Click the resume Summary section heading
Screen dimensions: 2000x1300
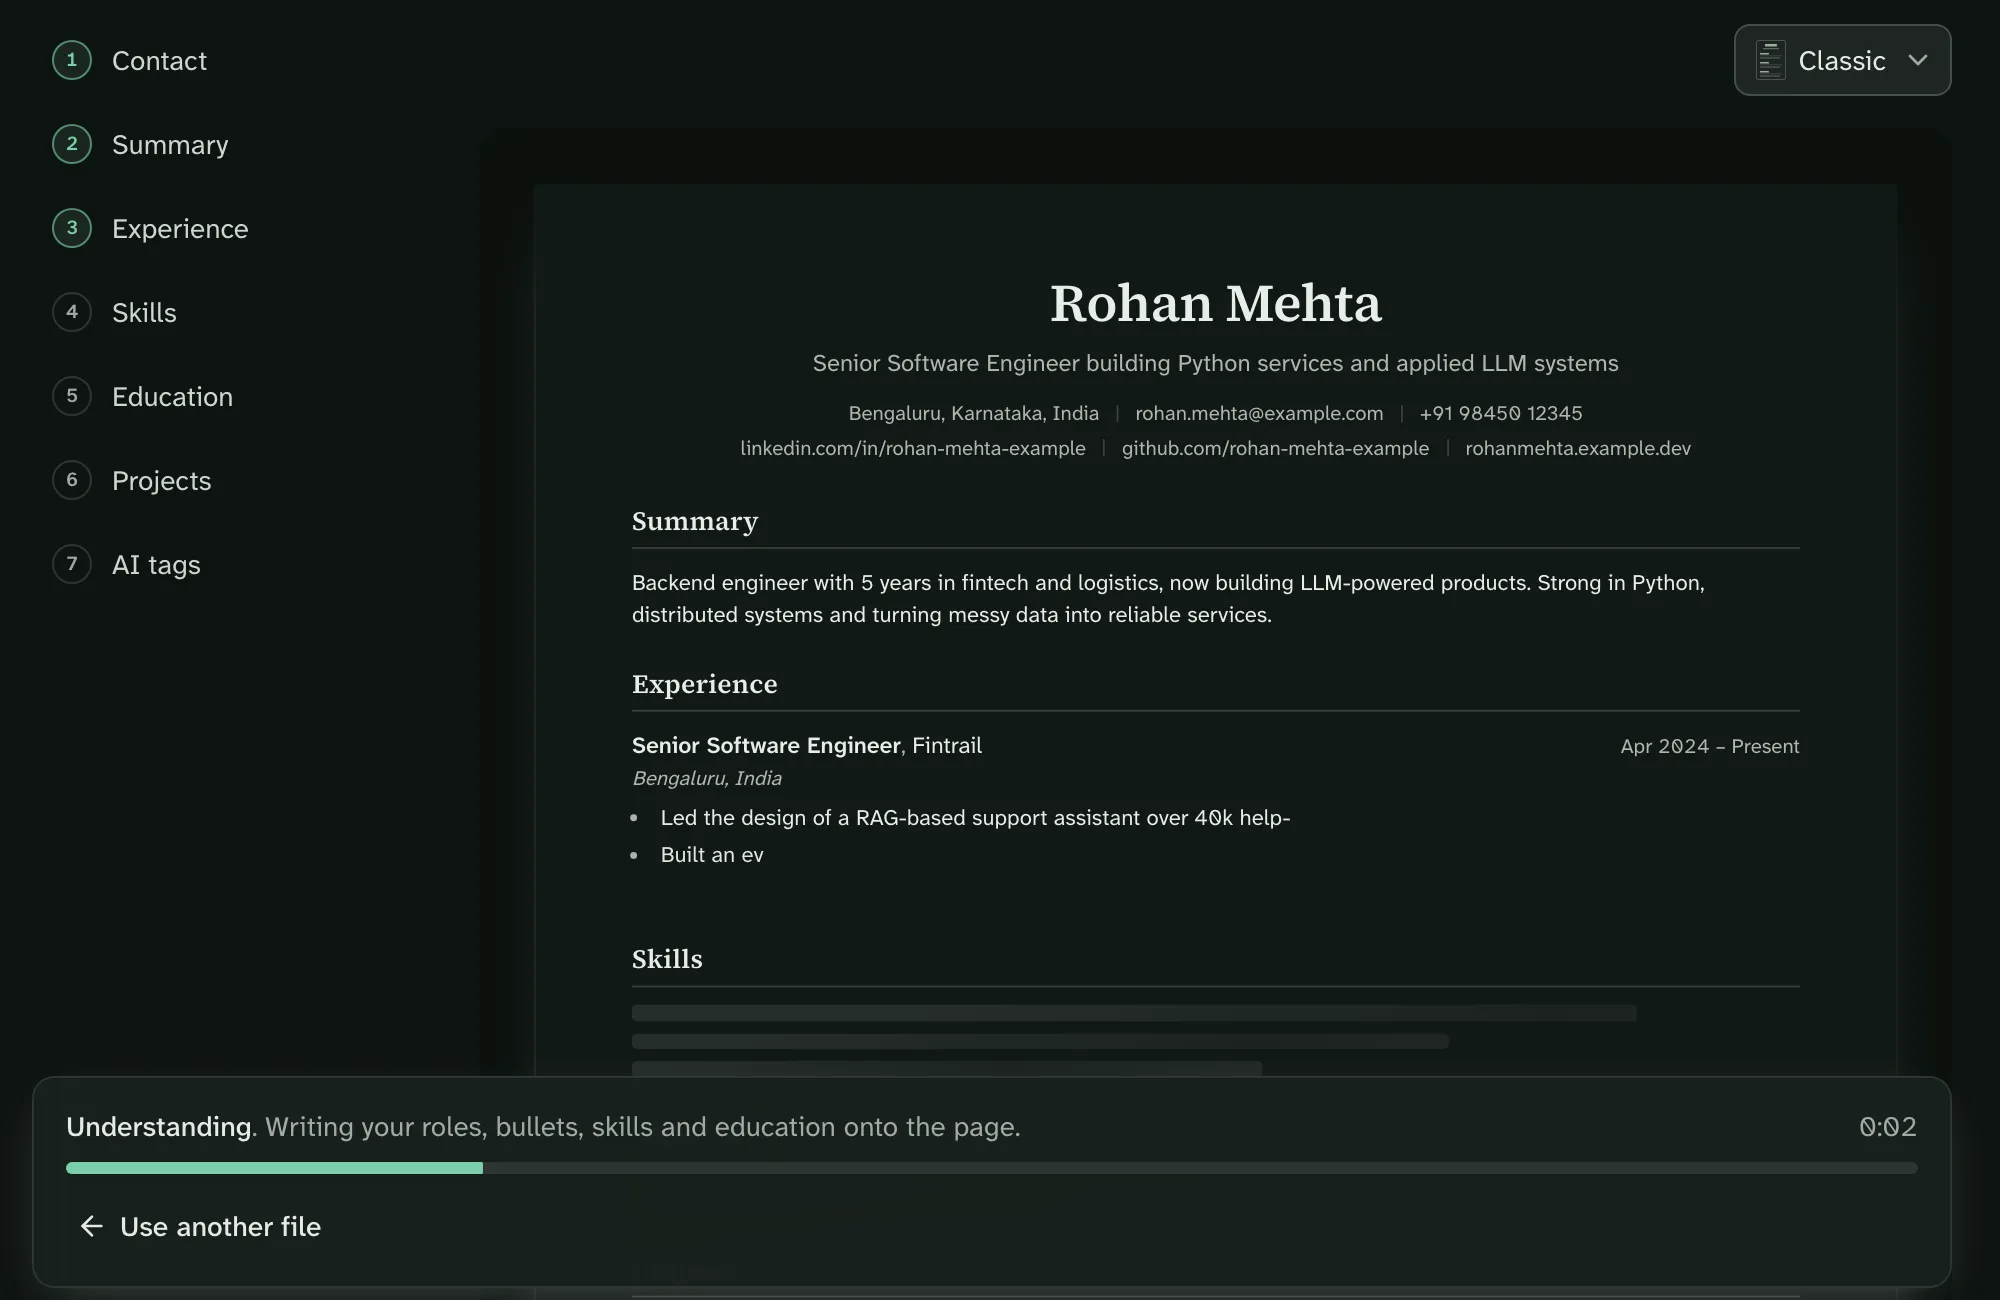[x=695, y=522]
